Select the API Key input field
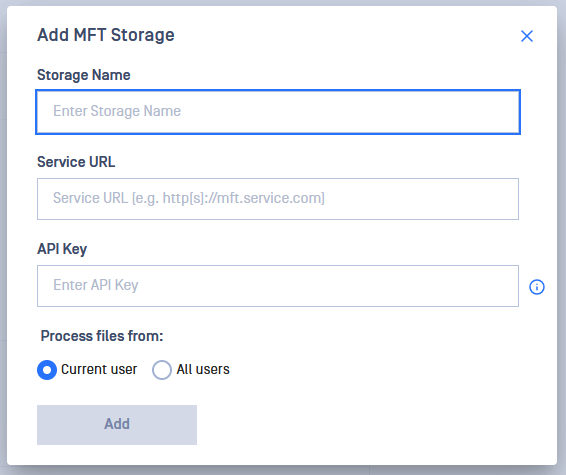Viewport: 566px width, 475px height. point(278,286)
